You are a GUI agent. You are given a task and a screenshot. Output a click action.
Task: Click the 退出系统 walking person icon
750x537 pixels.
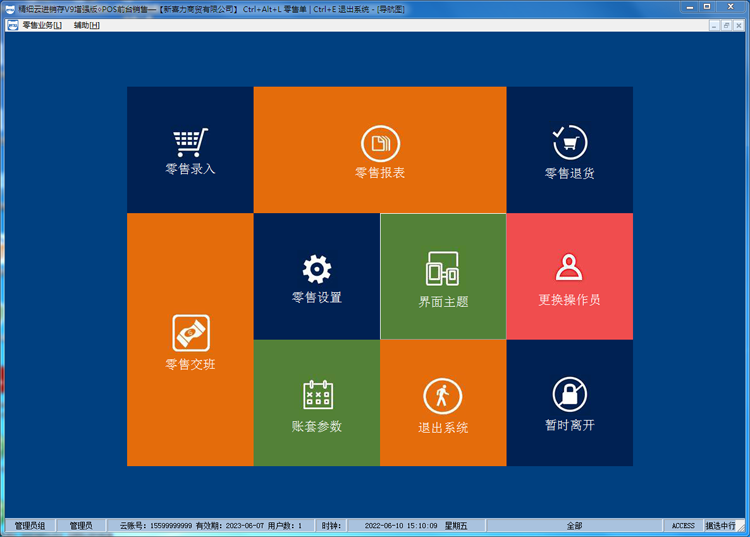[x=443, y=396]
